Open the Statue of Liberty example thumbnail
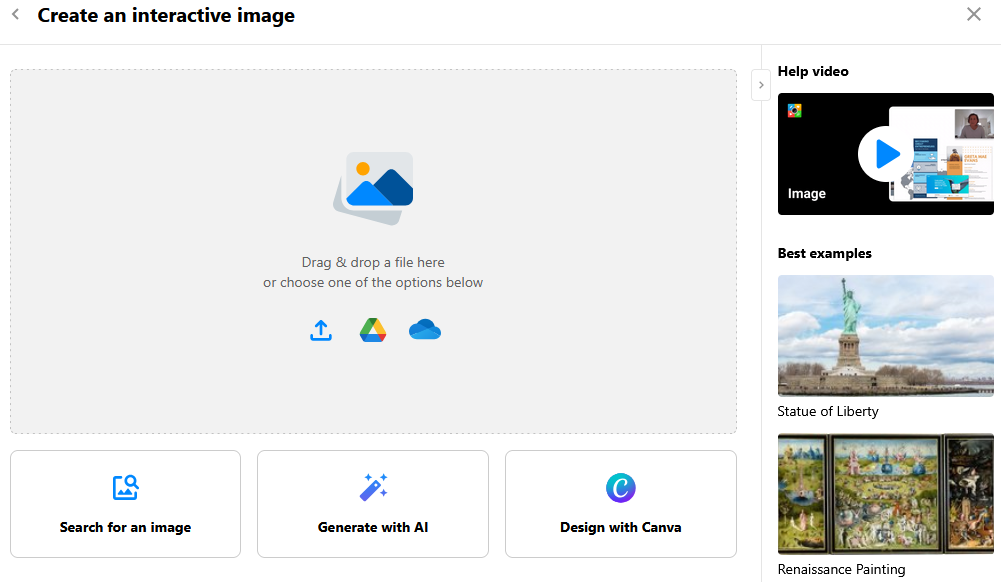 [x=885, y=336]
